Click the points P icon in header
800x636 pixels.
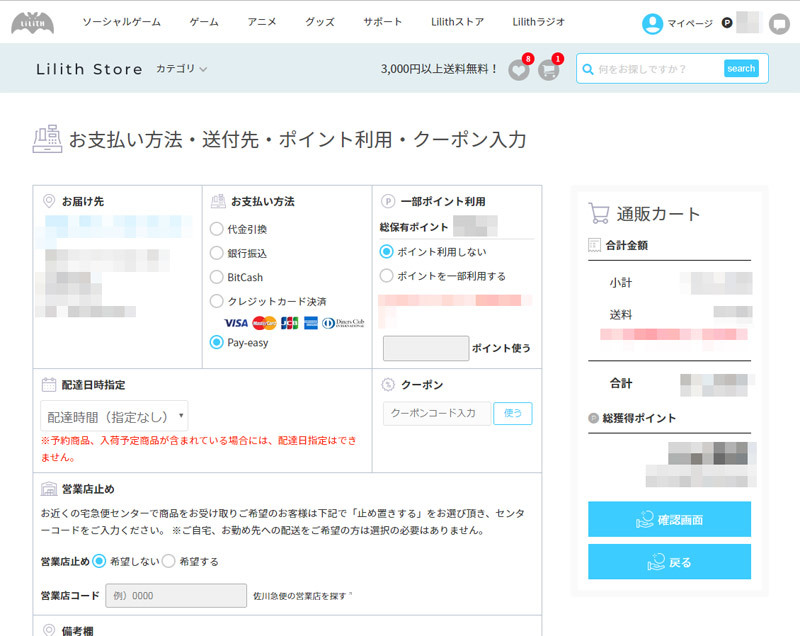727,23
